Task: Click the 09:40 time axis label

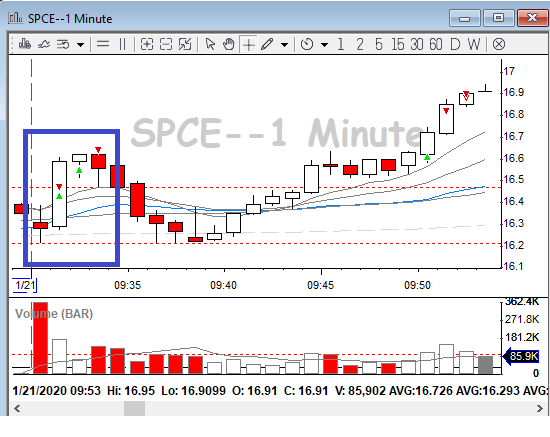Action: 223,285
